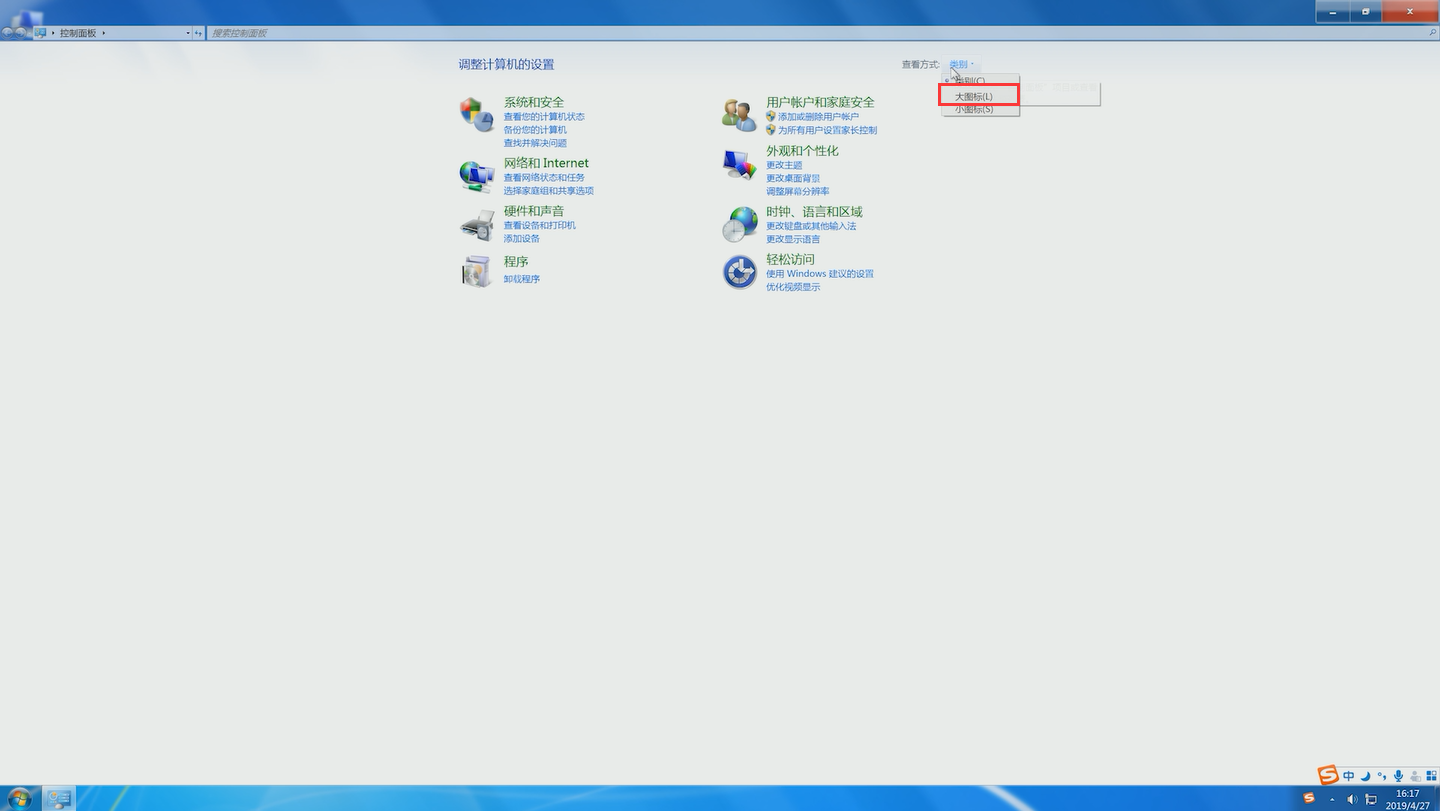Click the speaker volume tray icon
Image resolution: width=1440 pixels, height=811 pixels.
[x=1352, y=799]
